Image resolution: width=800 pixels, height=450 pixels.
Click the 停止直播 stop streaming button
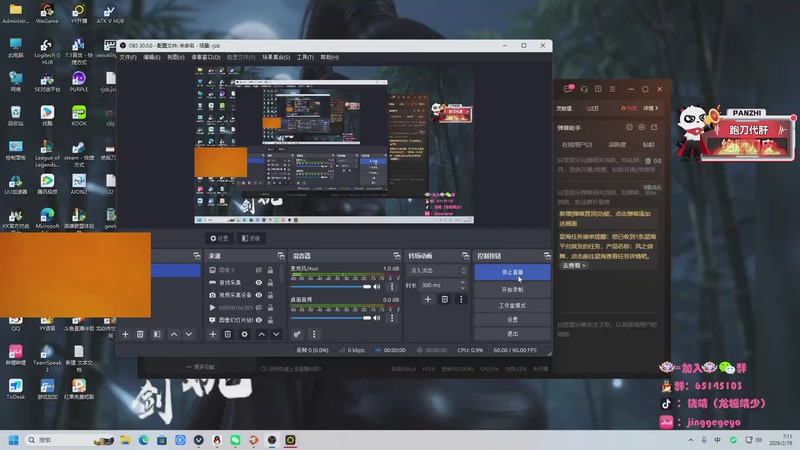(x=512, y=272)
